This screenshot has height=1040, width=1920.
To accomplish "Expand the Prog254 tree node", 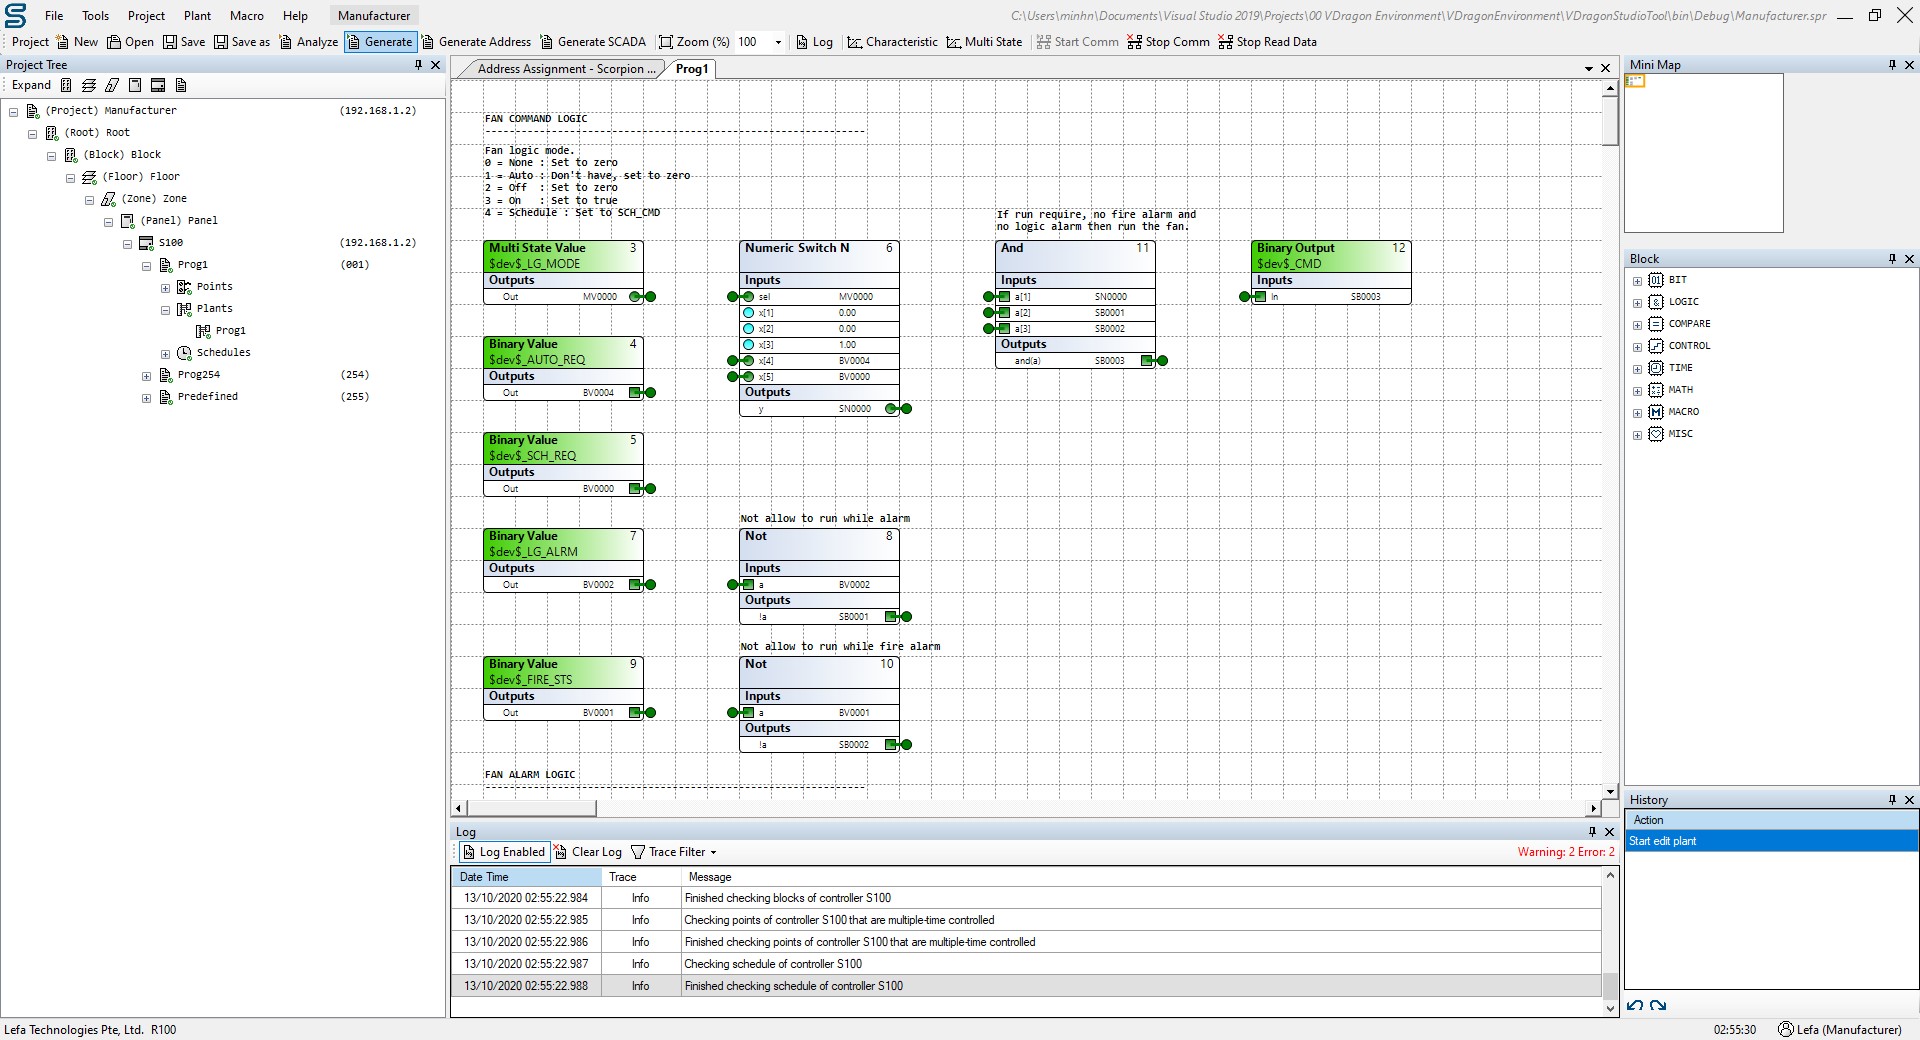I will click(146, 375).
